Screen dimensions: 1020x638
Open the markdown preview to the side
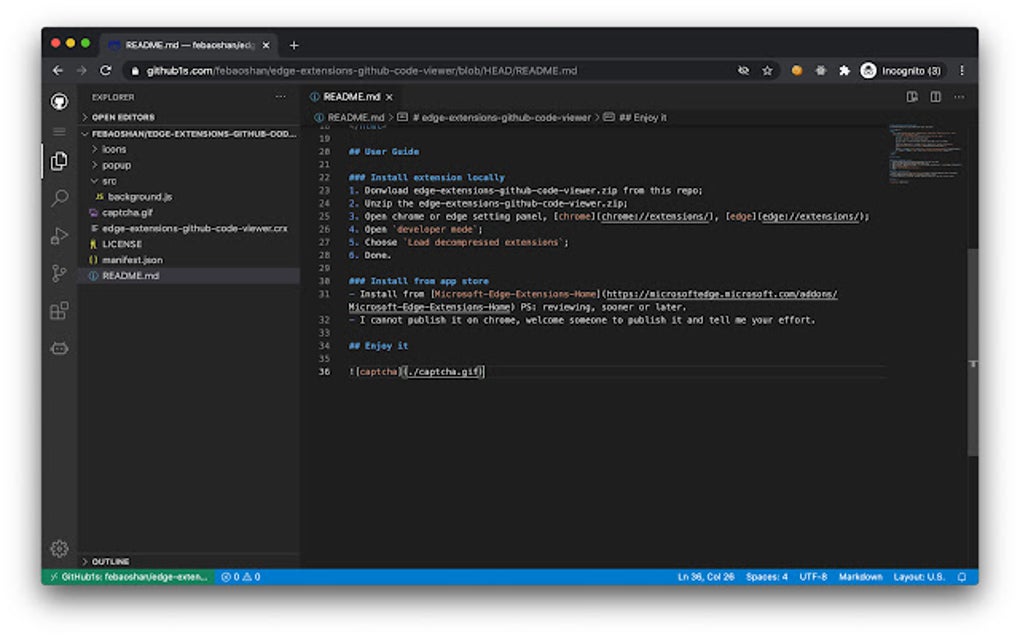click(912, 97)
